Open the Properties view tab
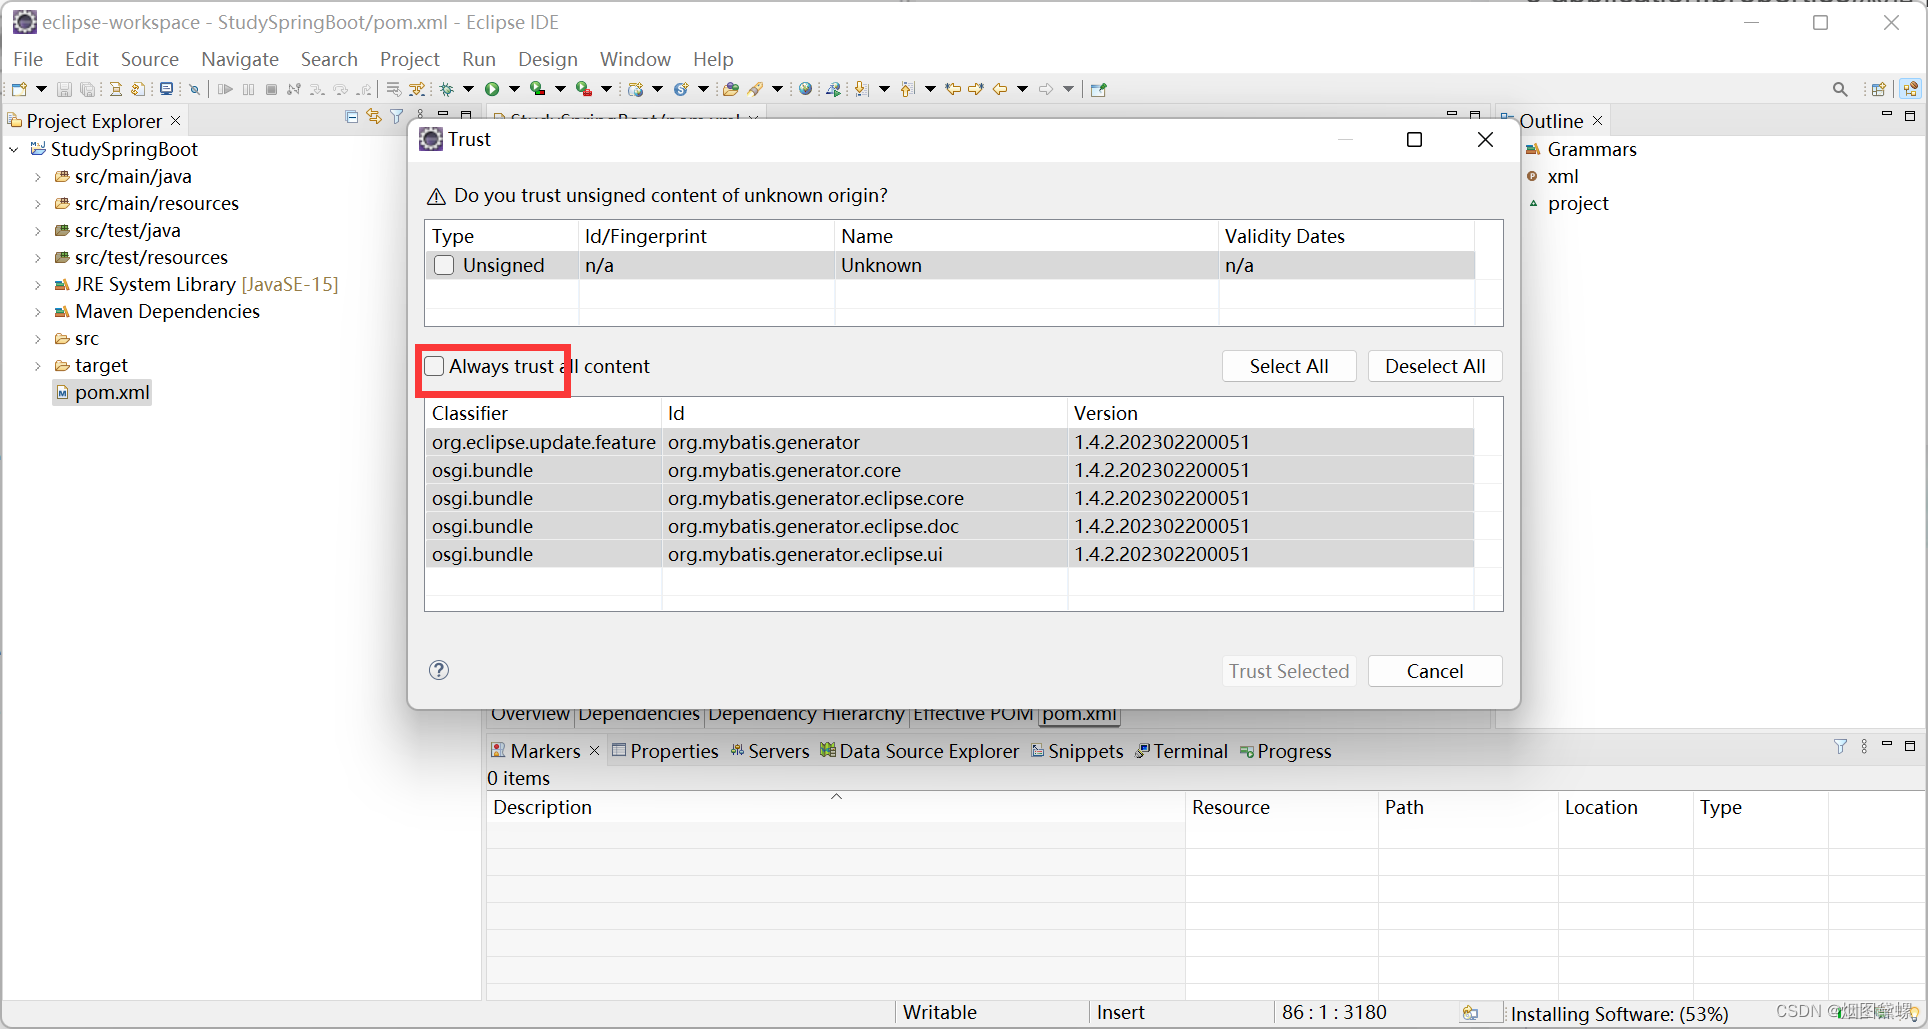Viewport: 1928px width, 1029px height. coord(665,751)
